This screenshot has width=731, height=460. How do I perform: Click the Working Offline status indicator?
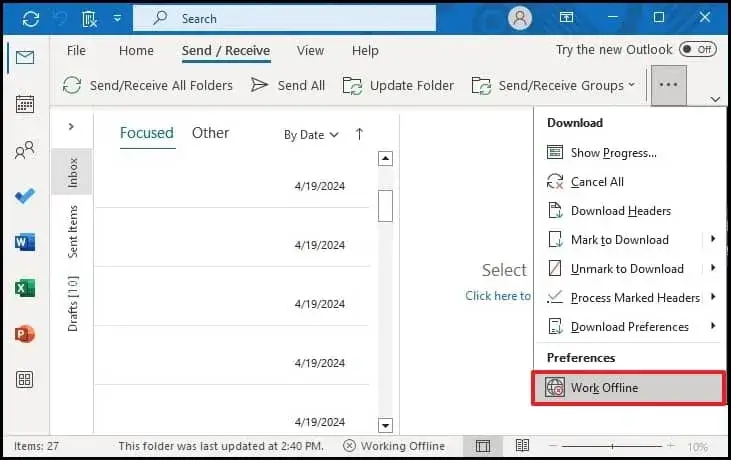(393, 446)
